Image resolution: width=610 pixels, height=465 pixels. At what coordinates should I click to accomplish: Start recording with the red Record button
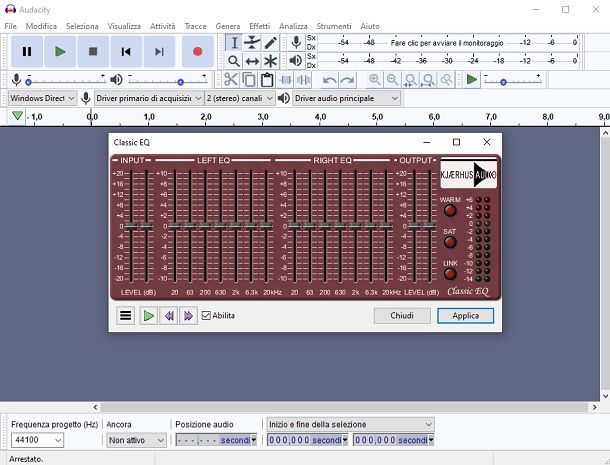[x=198, y=51]
